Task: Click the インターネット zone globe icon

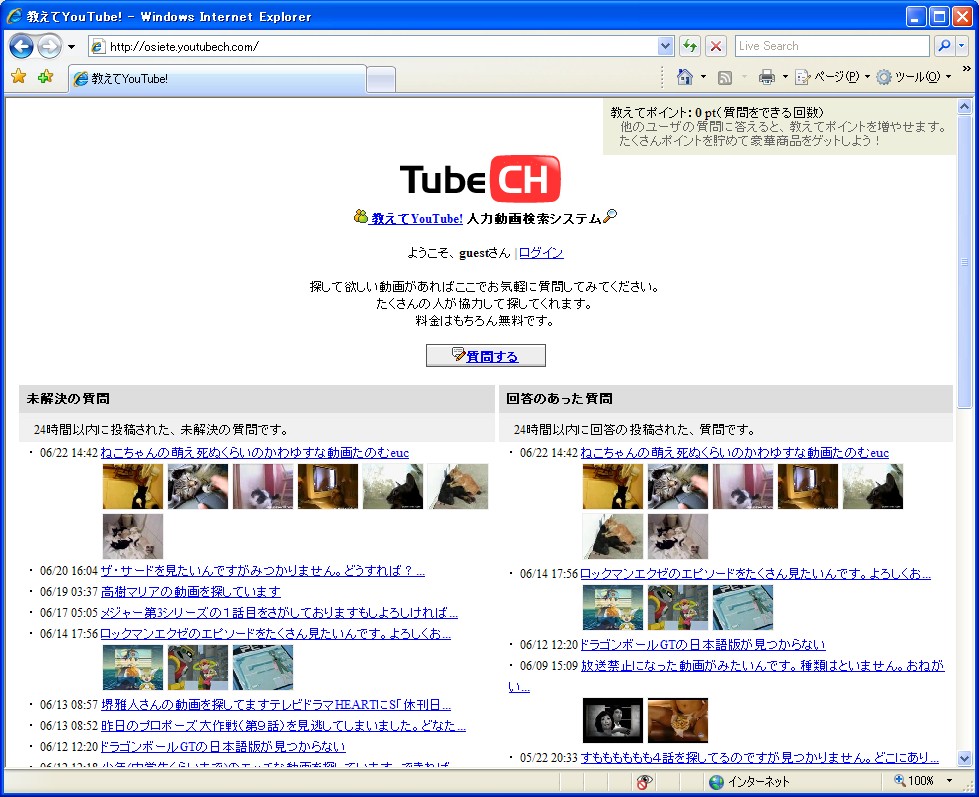Action: [717, 781]
